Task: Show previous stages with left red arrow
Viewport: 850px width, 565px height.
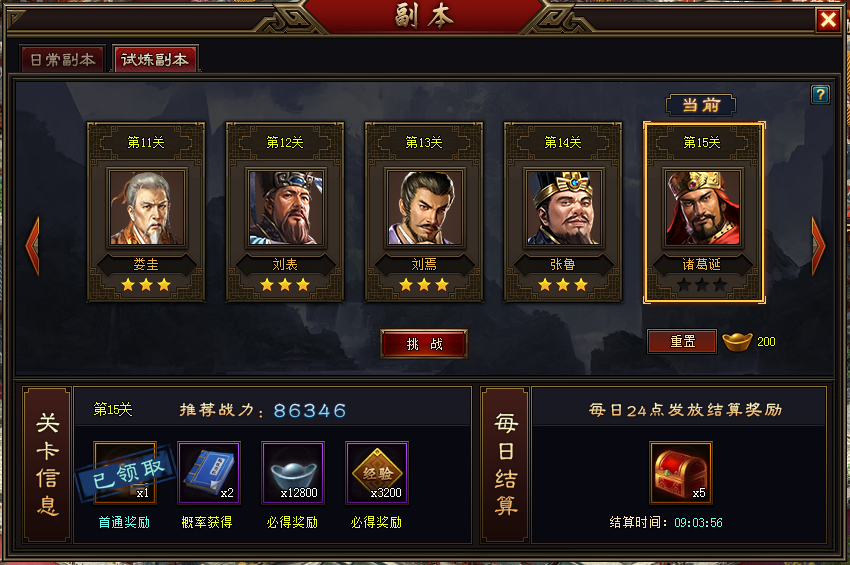Action: 33,246
